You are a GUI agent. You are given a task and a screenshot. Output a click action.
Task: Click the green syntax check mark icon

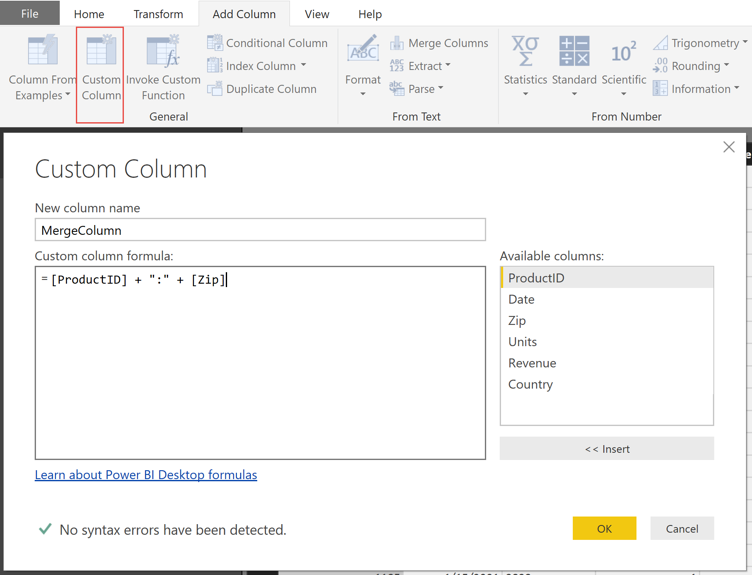(x=45, y=529)
